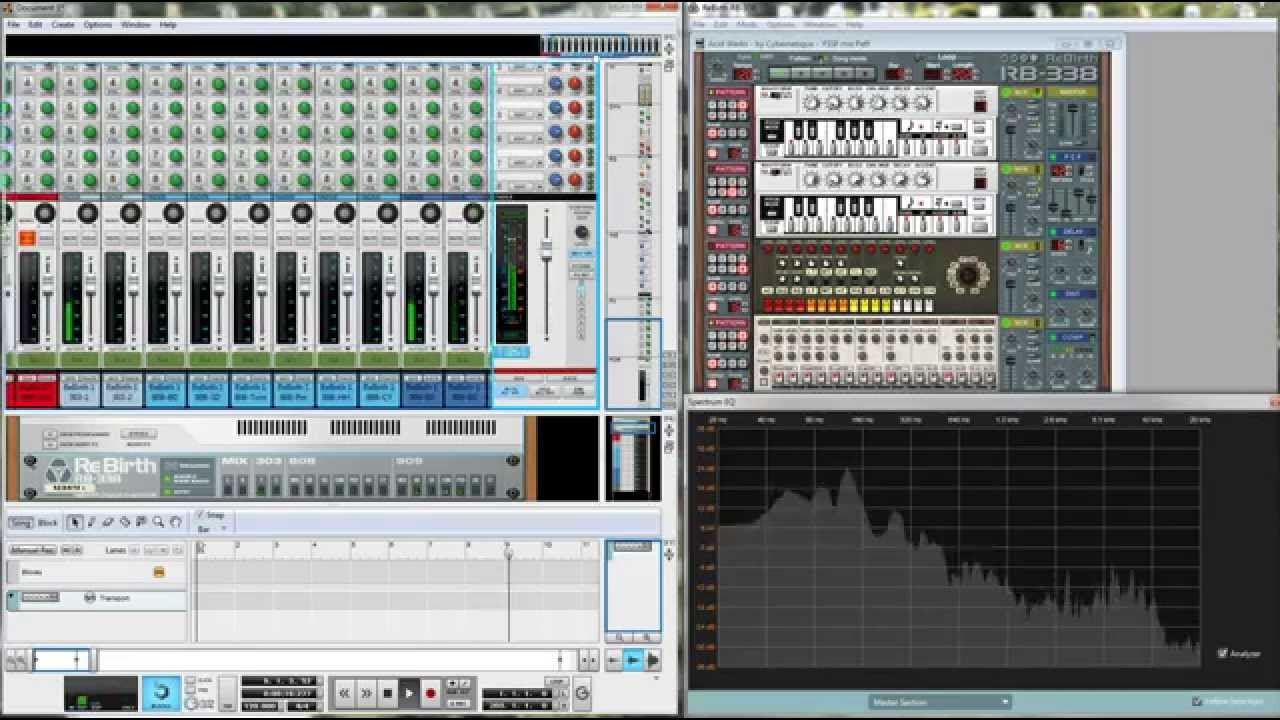Screen dimensions: 1280x720
Task: Click the top red return knob in master section
Action: [575, 84]
